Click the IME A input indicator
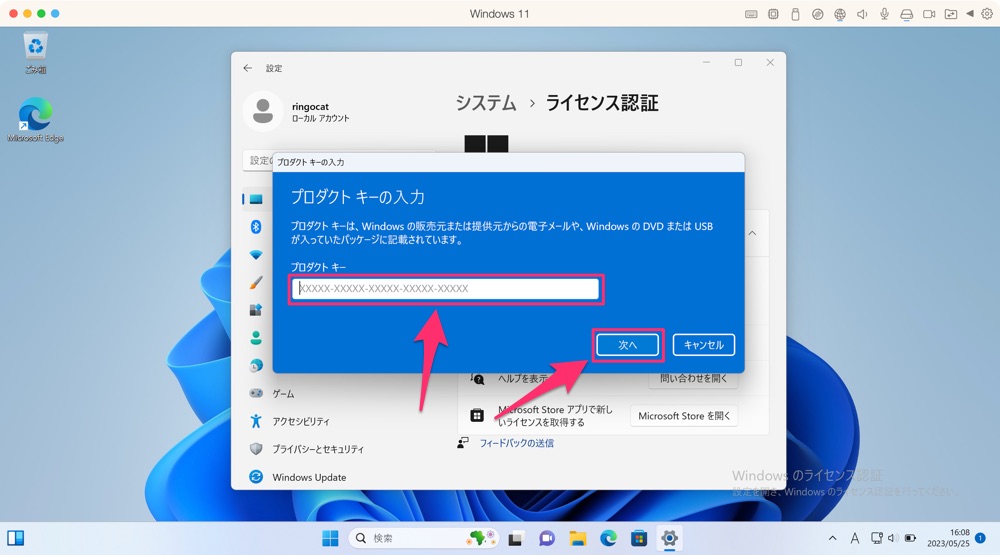The width and height of the screenshot is (1000, 555). [855, 538]
